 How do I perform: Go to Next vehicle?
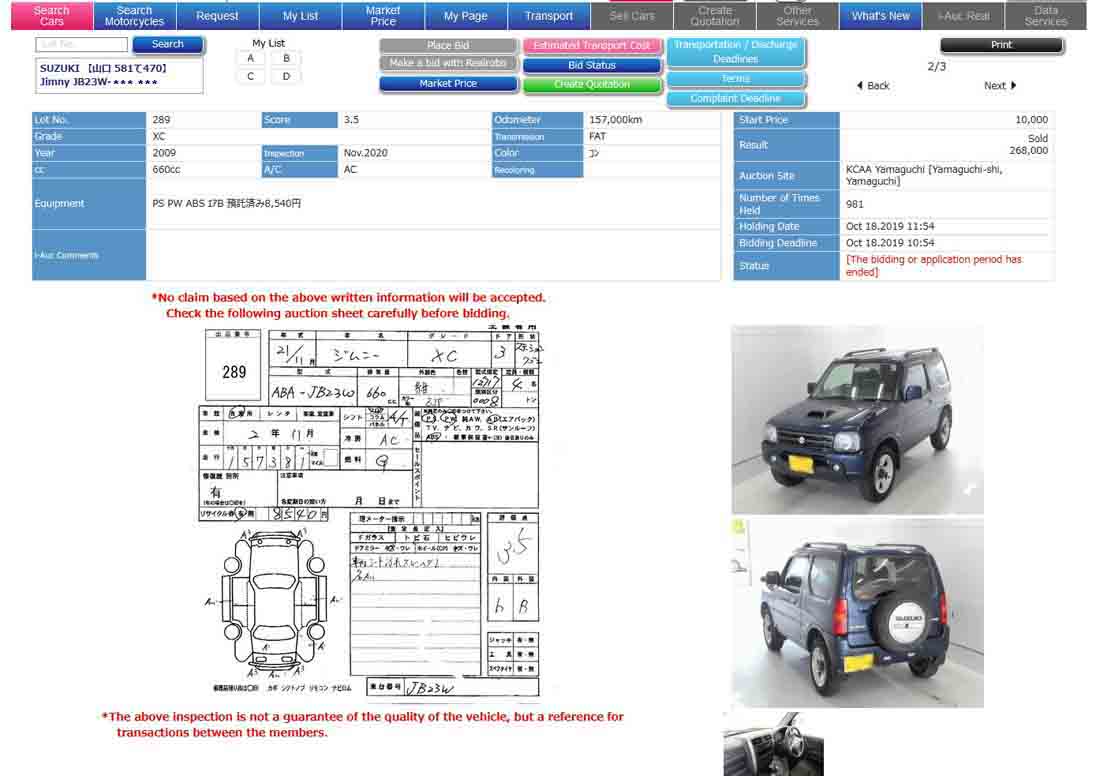coord(1000,86)
